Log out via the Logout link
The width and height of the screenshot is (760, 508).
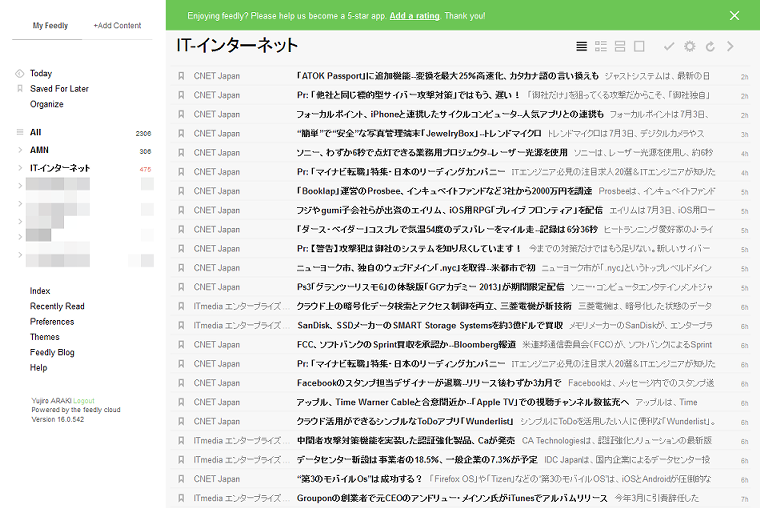coord(84,401)
